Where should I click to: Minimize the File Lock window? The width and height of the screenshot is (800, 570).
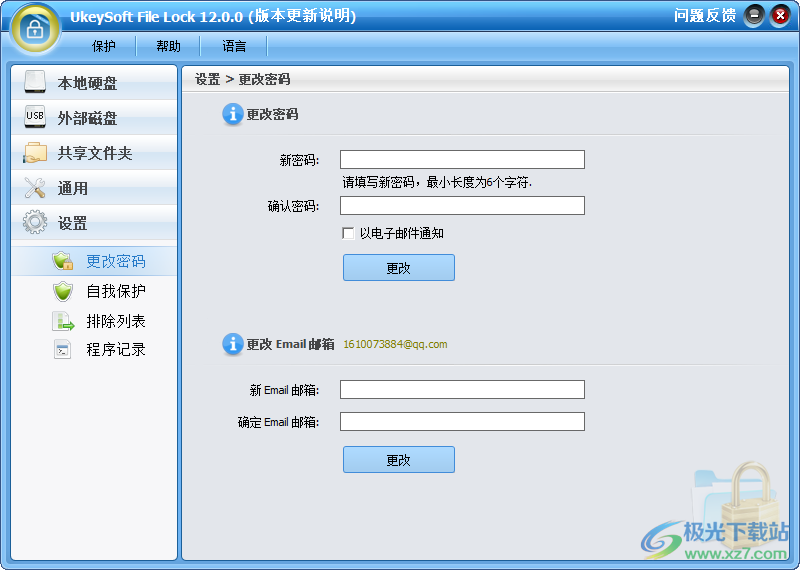754,16
